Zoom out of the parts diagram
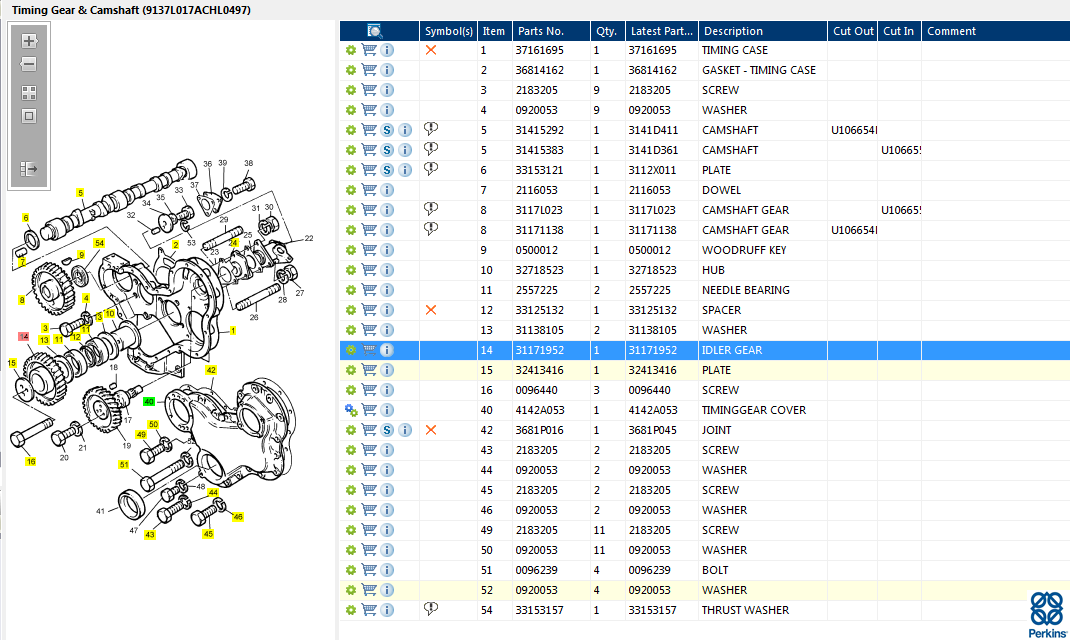 (29, 65)
